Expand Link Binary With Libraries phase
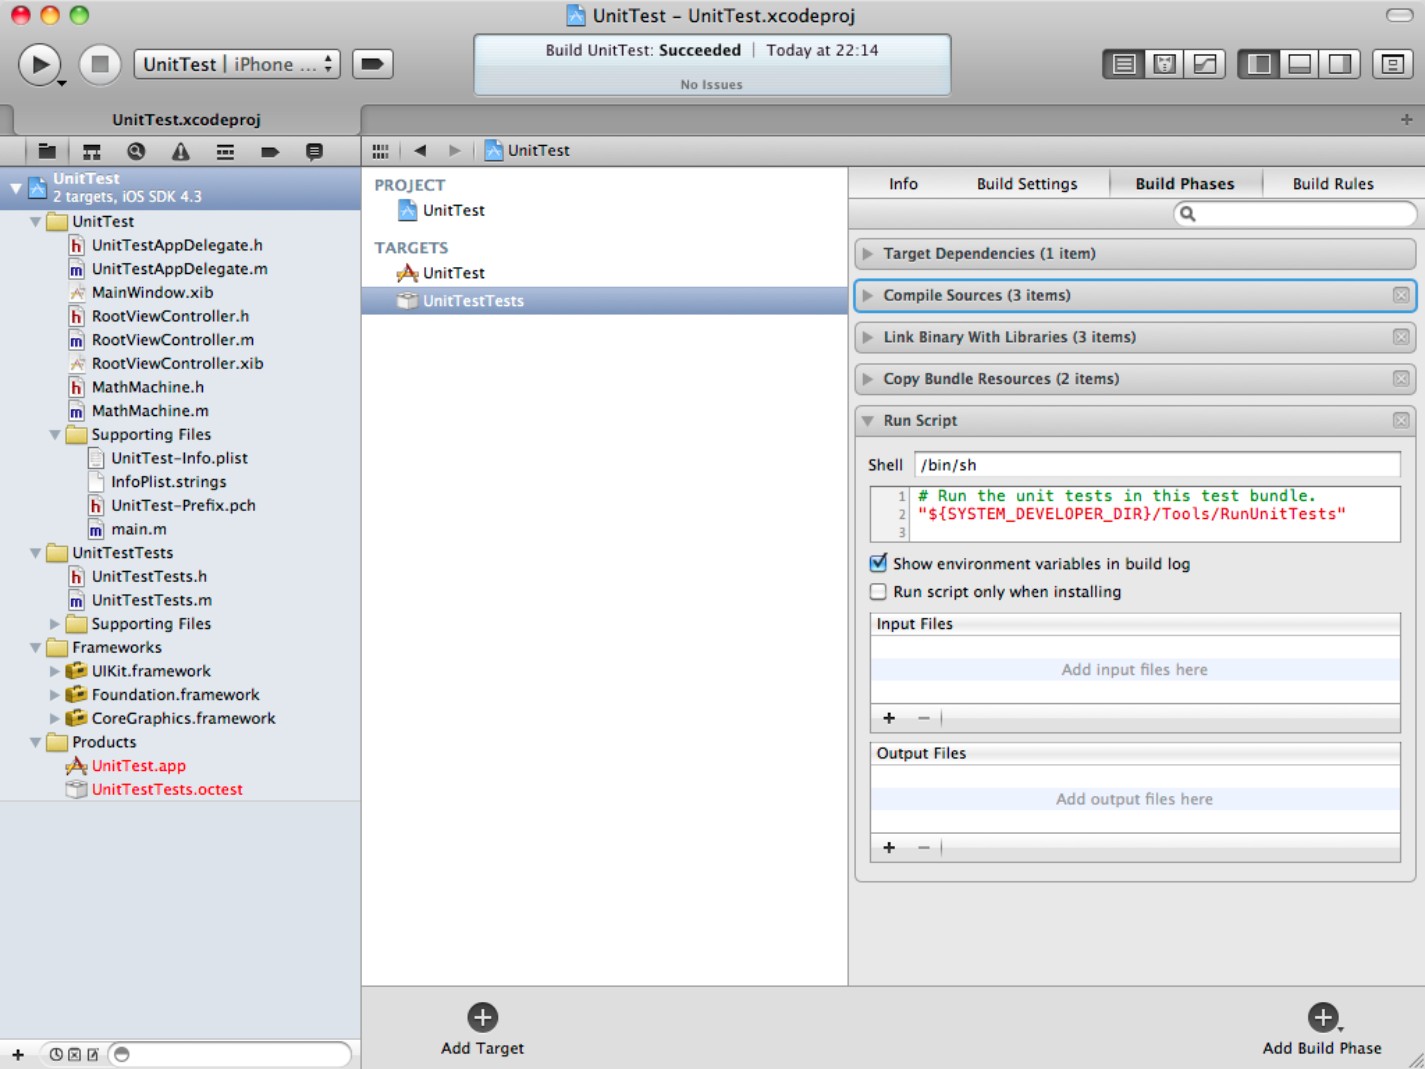The height and width of the screenshot is (1069, 1425). [x=868, y=337]
